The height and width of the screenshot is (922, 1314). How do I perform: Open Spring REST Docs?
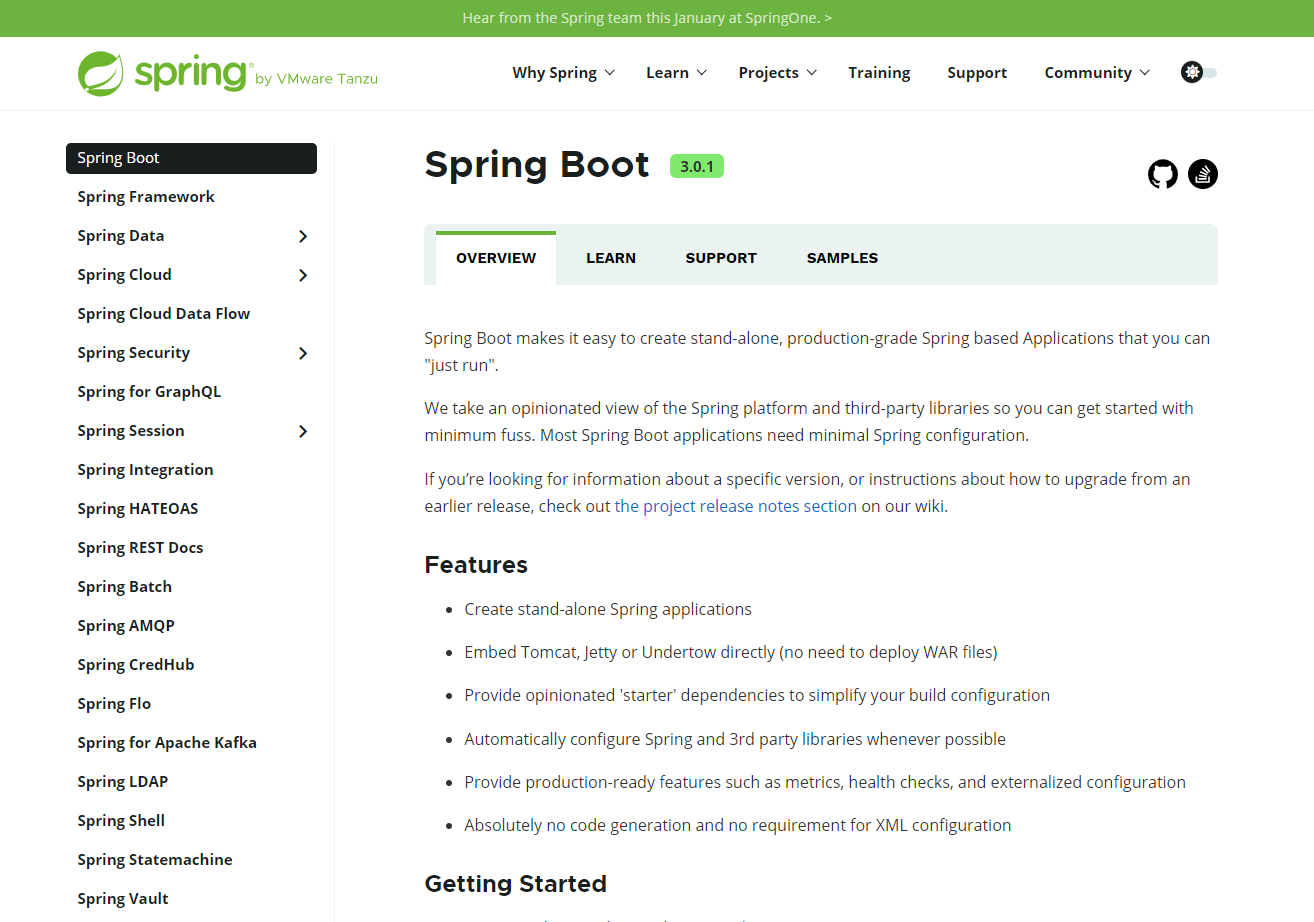click(x=140, y=548)
